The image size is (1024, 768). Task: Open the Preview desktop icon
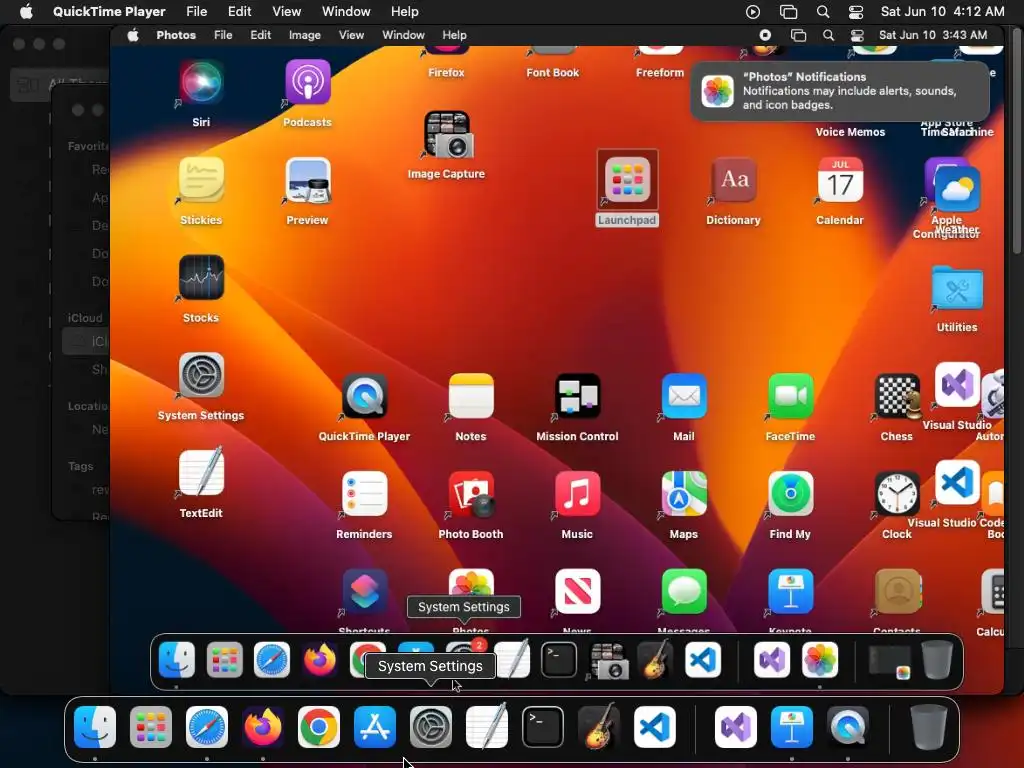pos(308,180)
